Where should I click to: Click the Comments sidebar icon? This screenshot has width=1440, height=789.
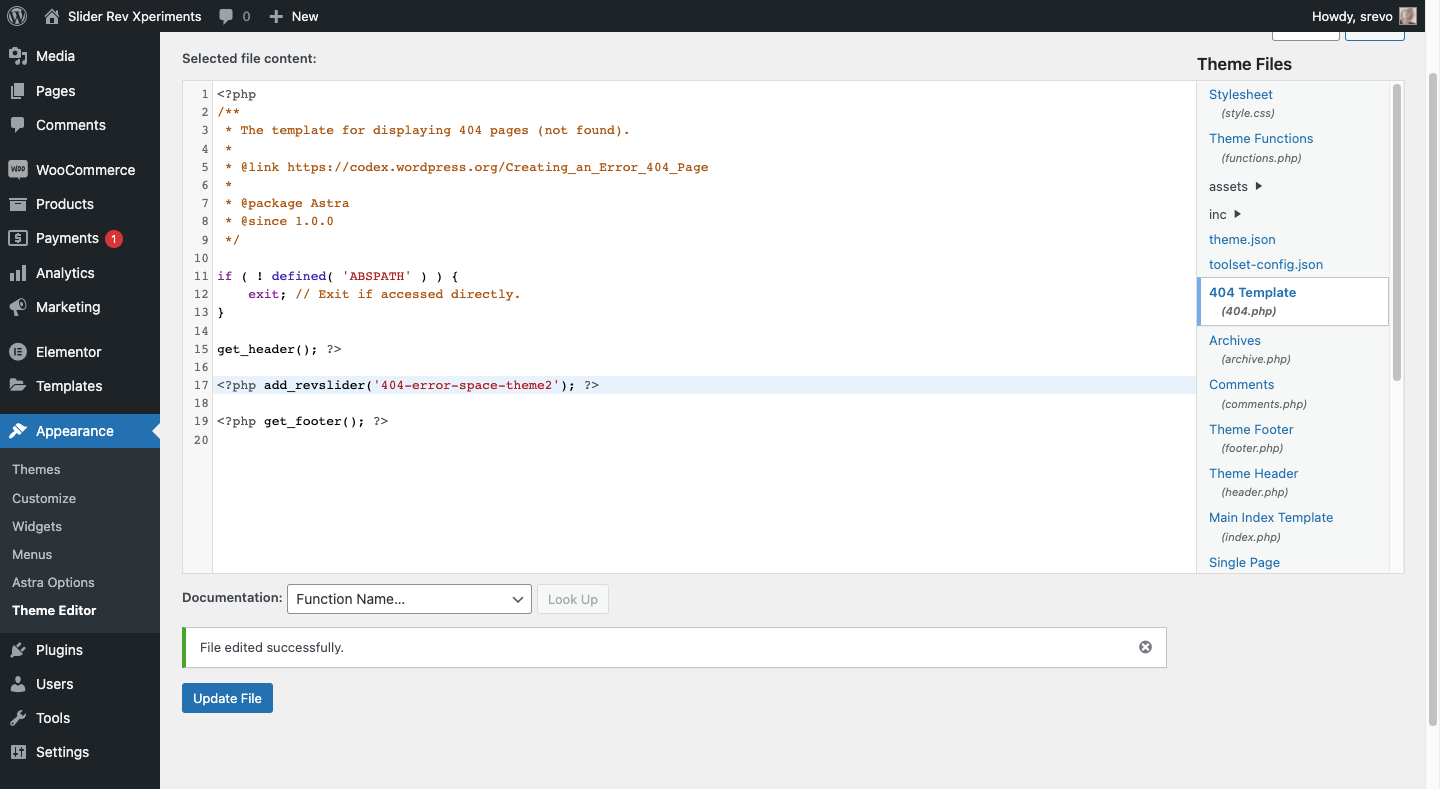(18, 125)
